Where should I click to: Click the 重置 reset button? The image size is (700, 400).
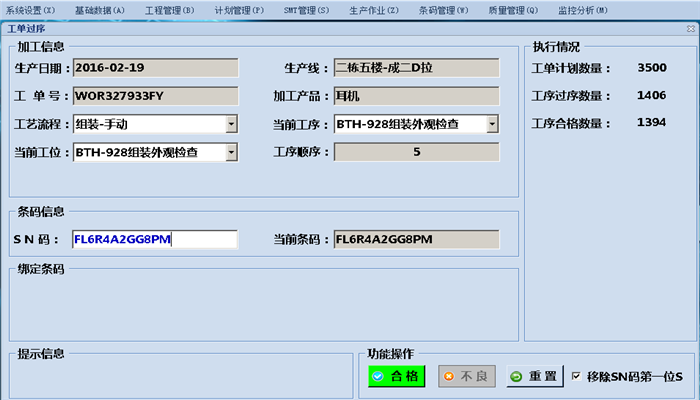pyautogui.click(x=535, y=376)
